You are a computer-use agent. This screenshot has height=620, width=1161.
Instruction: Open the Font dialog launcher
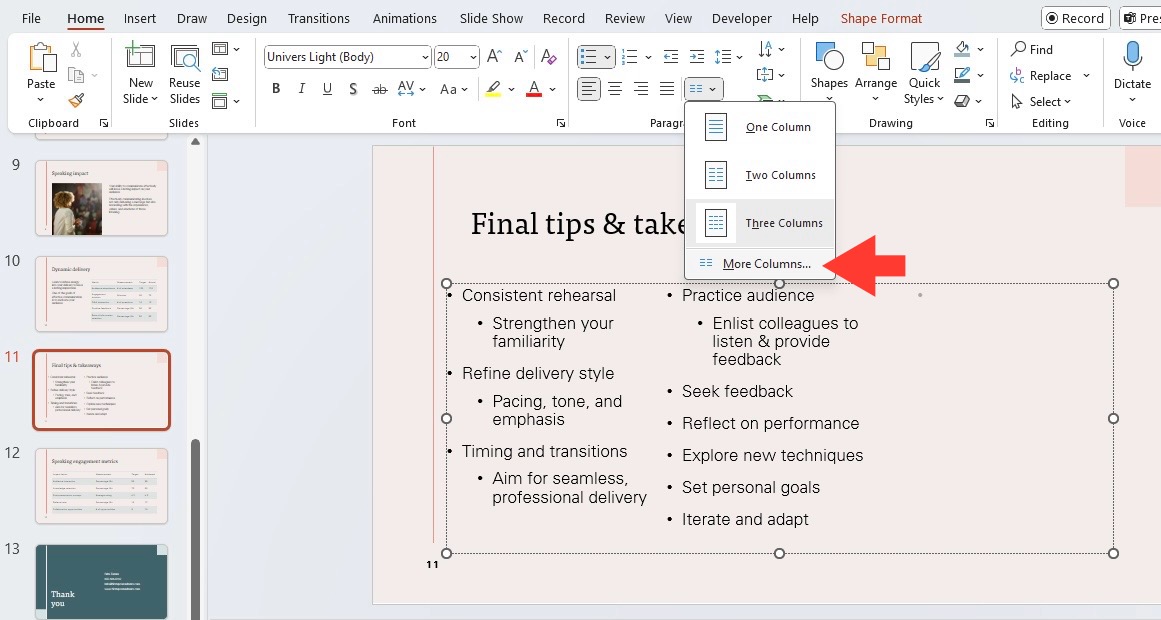click(x=561, y=123)
